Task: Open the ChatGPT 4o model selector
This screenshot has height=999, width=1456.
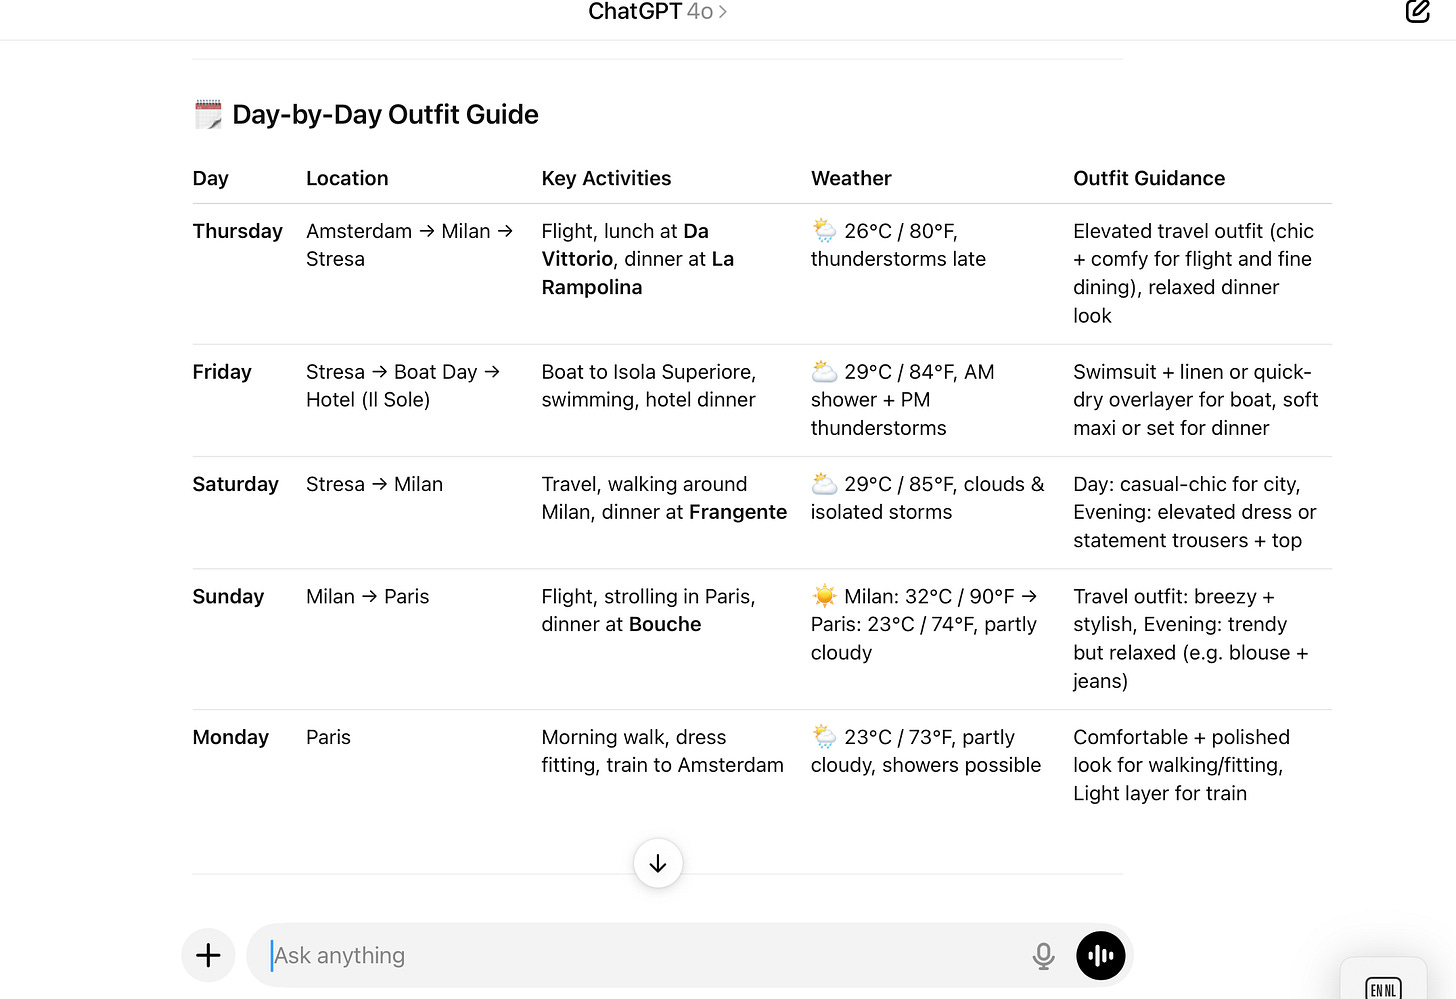Action: (x=657, y=12)
